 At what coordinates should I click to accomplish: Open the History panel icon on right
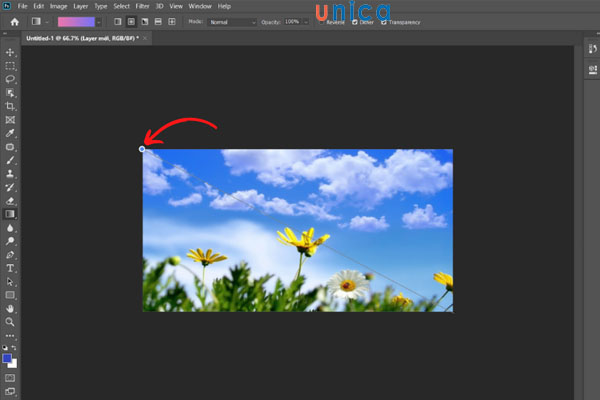(593, 49)
